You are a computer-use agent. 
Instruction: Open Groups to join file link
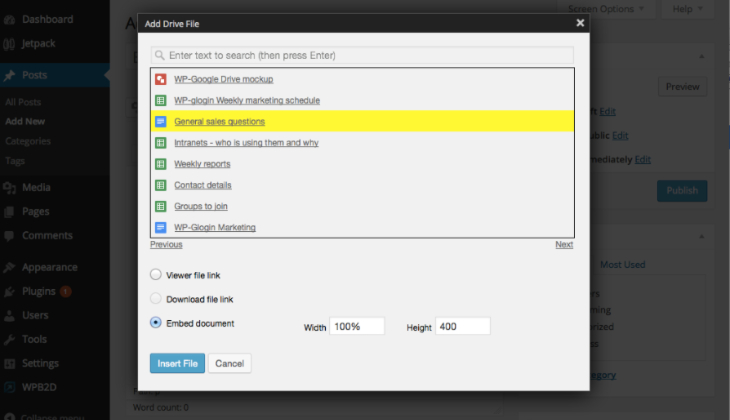tap(201, 206)
